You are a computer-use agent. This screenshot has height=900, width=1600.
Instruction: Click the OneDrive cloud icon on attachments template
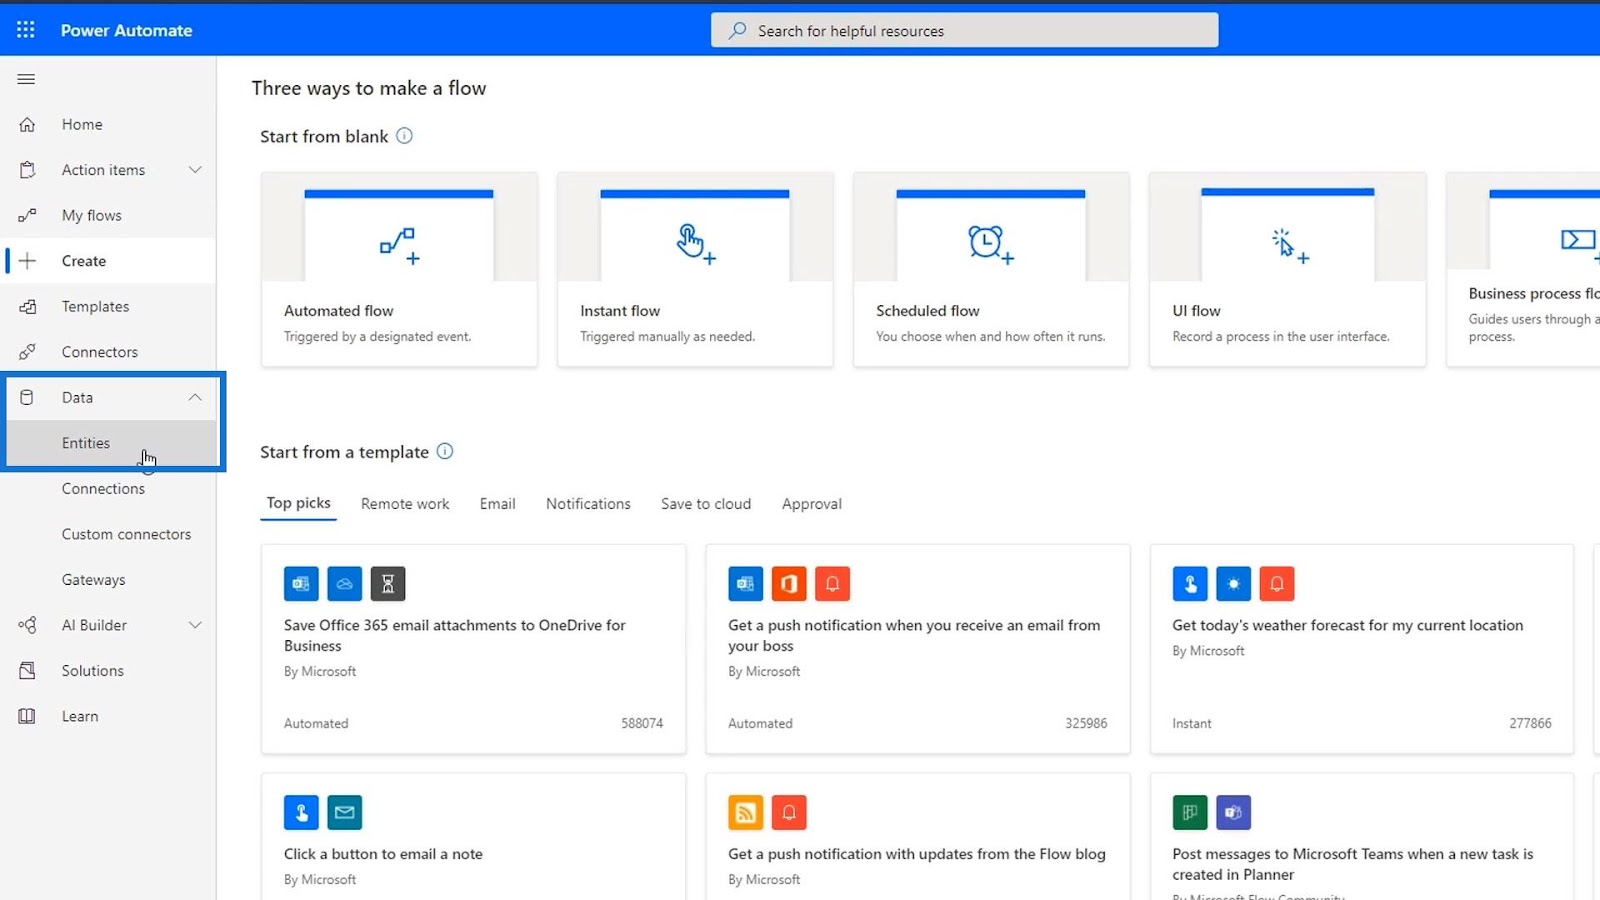(x=345, y=584)
